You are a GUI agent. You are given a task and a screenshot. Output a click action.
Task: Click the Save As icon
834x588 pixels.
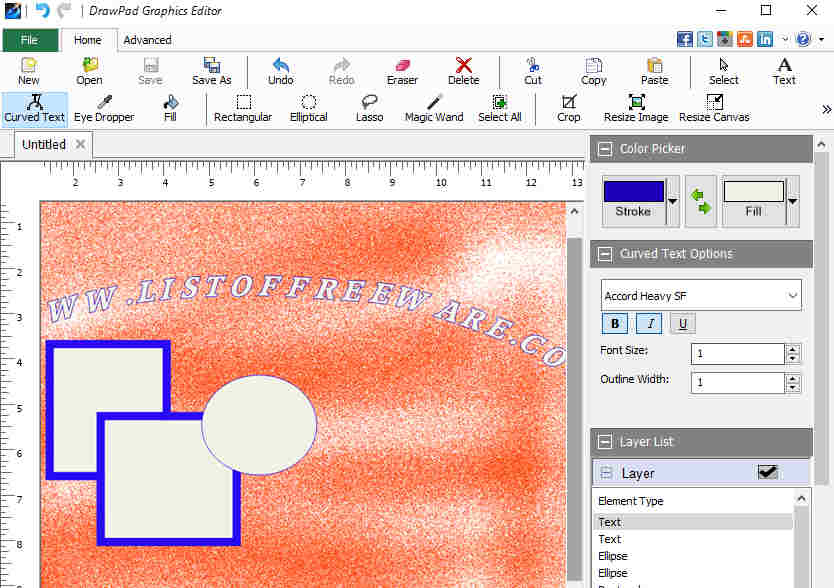tap(212, 71)
